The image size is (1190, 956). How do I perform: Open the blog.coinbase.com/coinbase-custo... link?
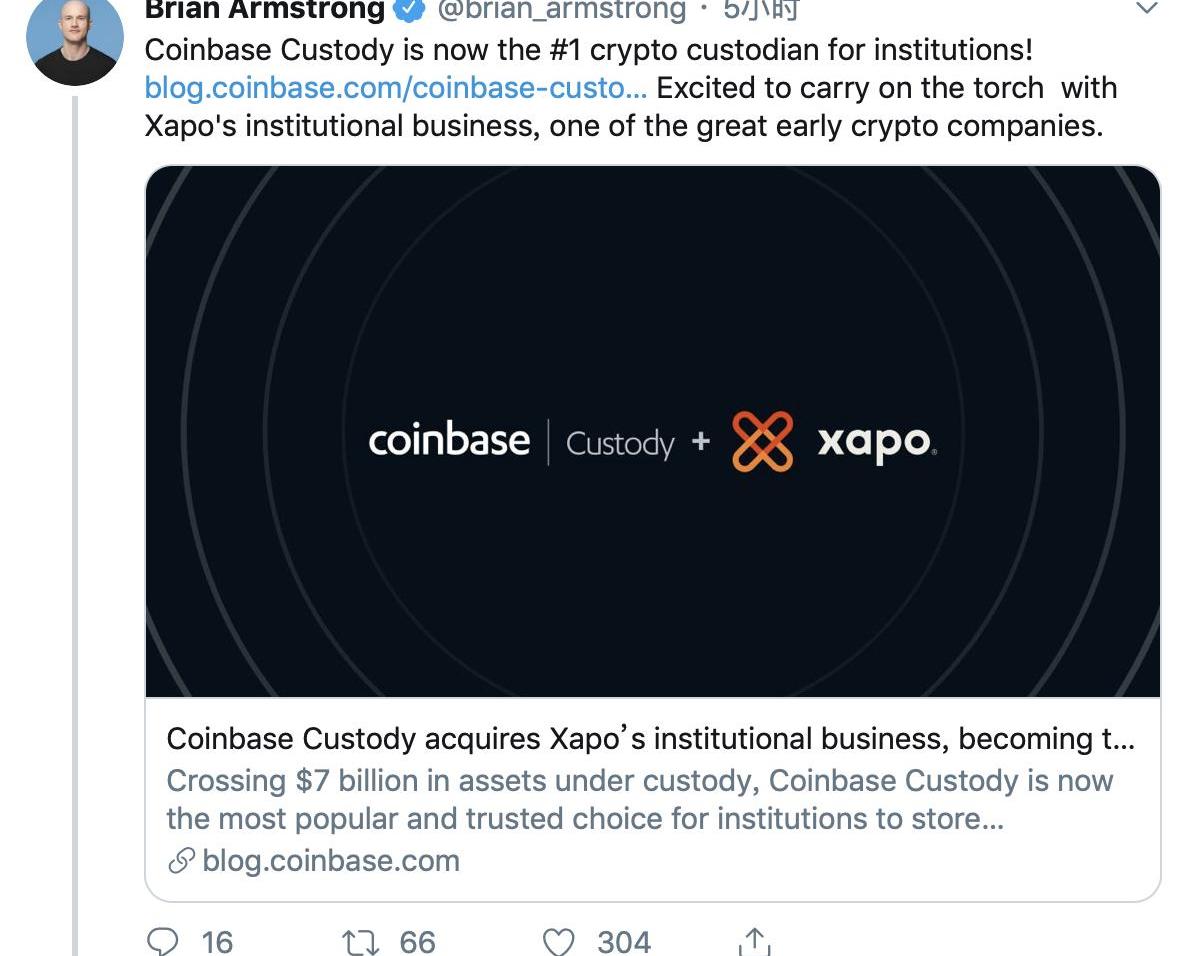tap(395, 88)
